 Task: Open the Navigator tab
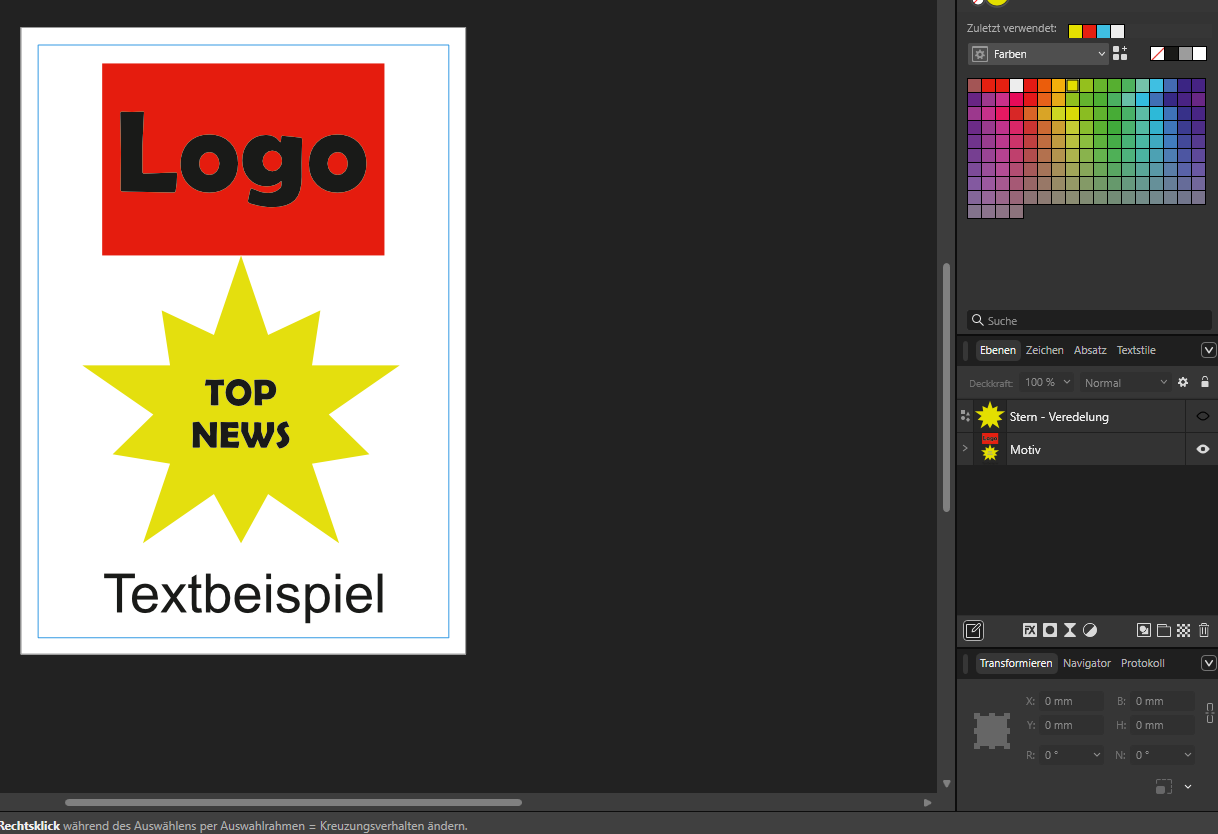click(1087, 663)
